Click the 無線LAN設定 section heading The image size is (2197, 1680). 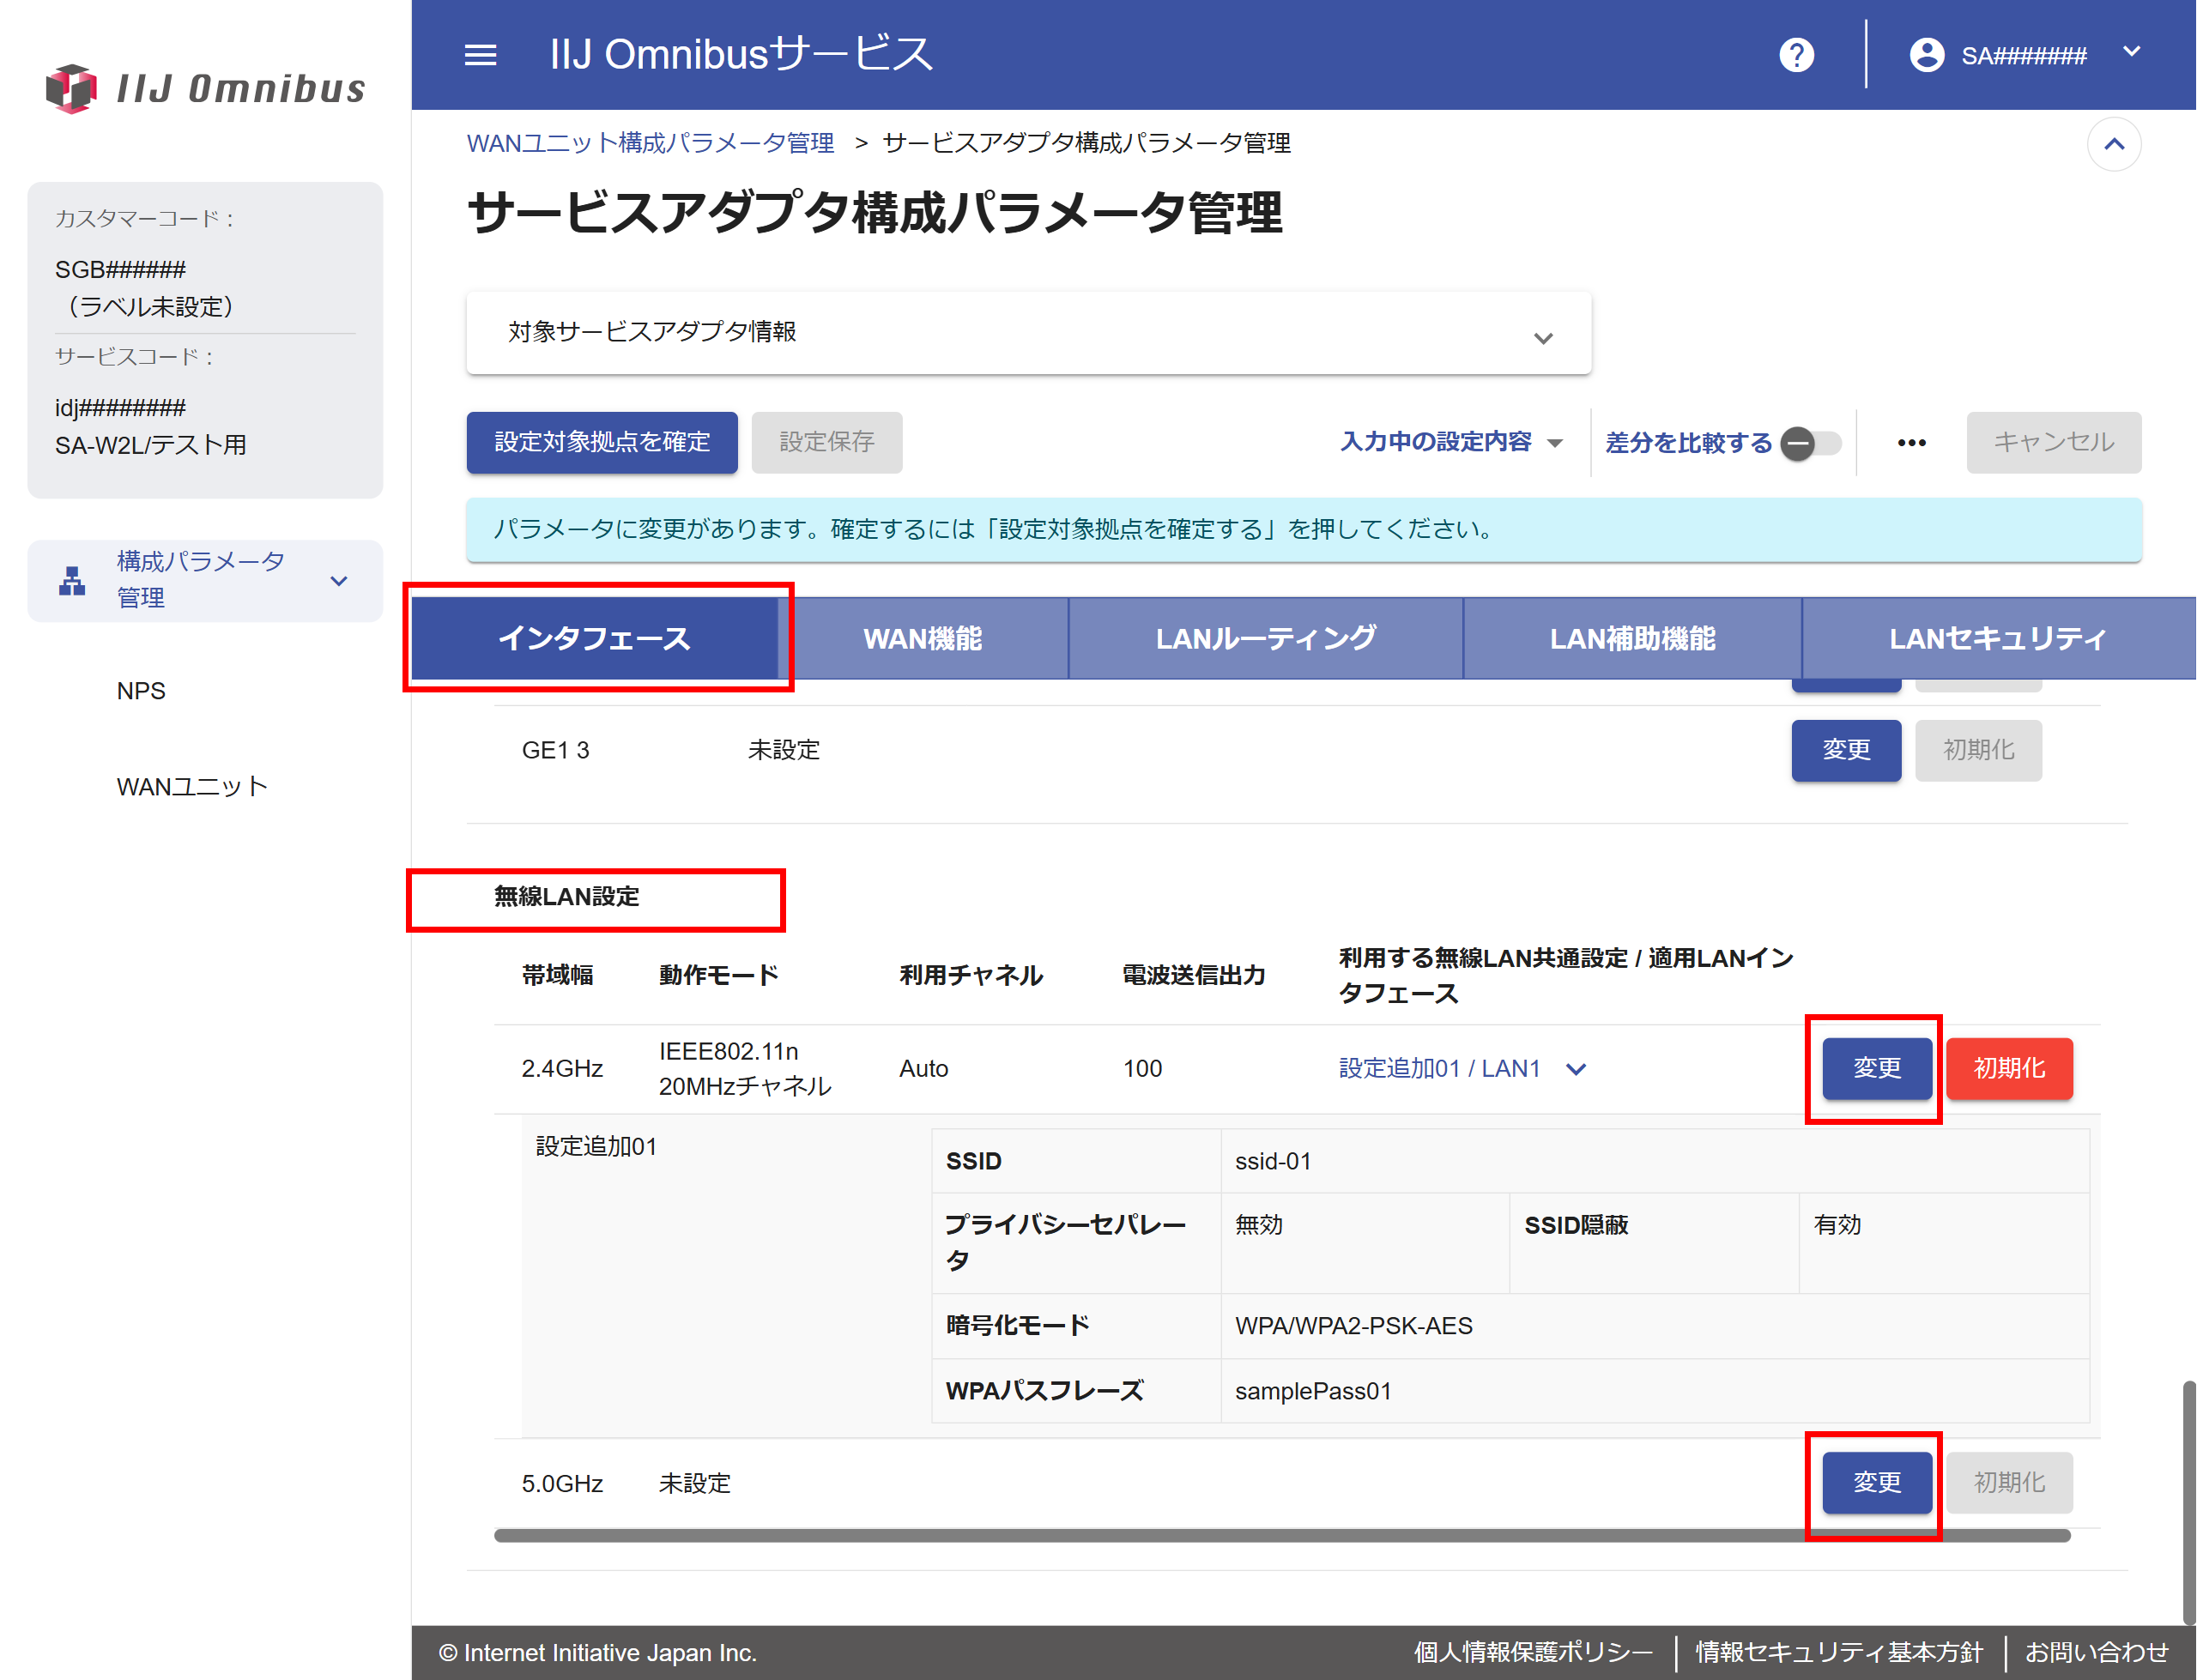pos(567,897)
